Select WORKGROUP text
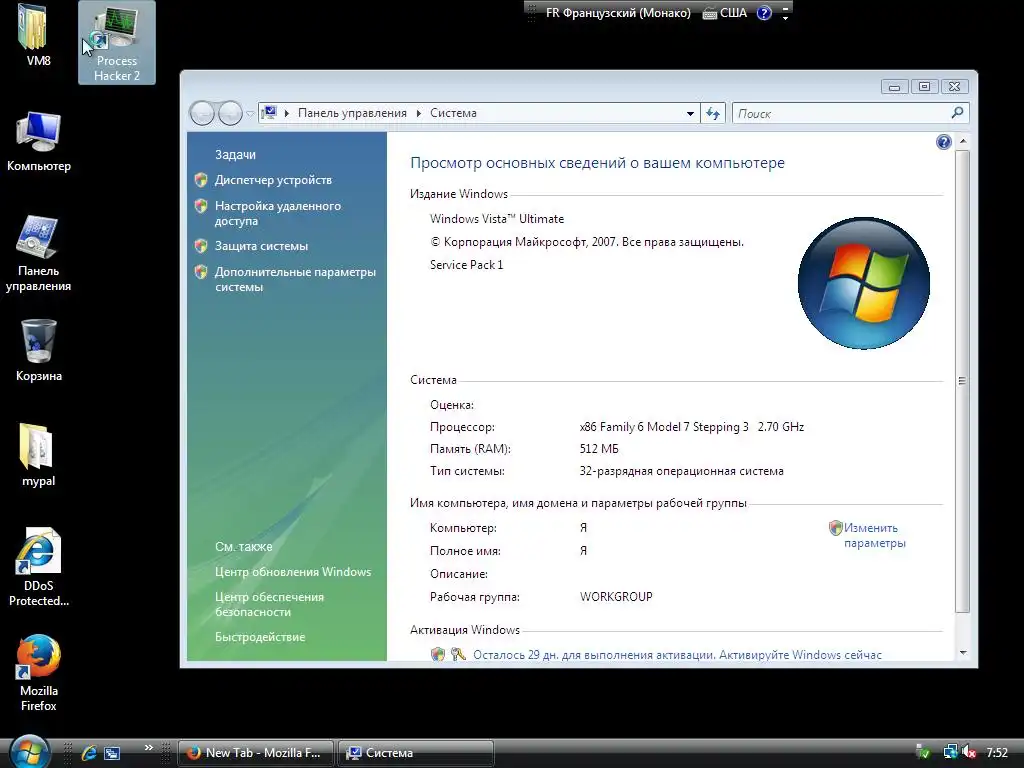Viewport: 1024px width, 768px height. point(616,597)
